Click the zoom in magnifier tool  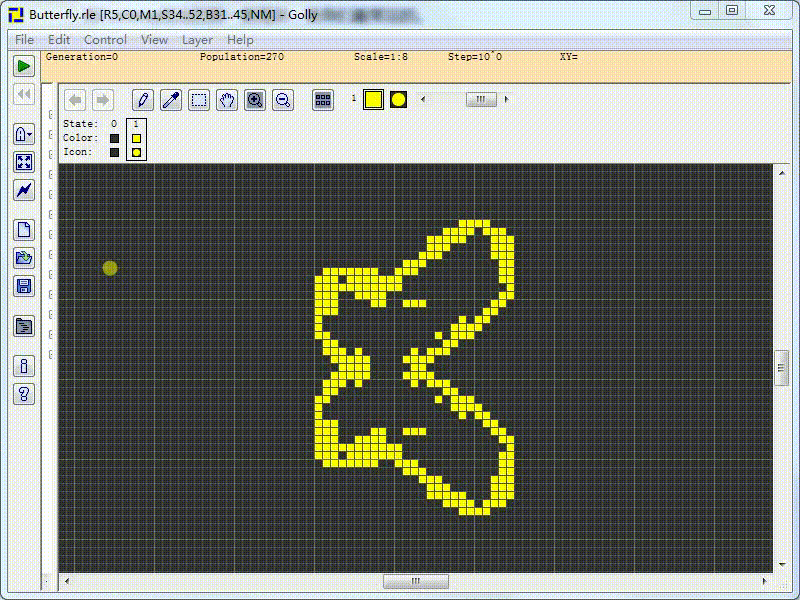(255, 100)
